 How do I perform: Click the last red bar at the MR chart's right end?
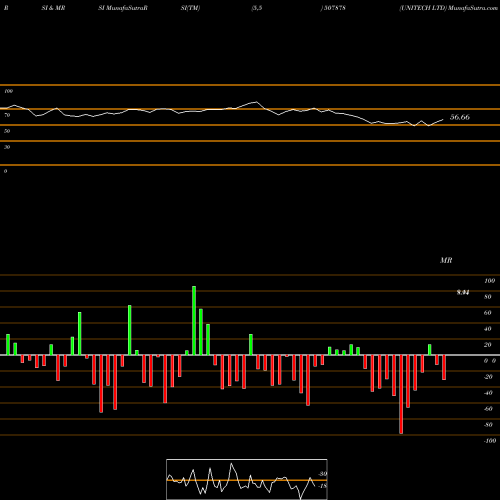pyautogui.click(x=444, y=367)
